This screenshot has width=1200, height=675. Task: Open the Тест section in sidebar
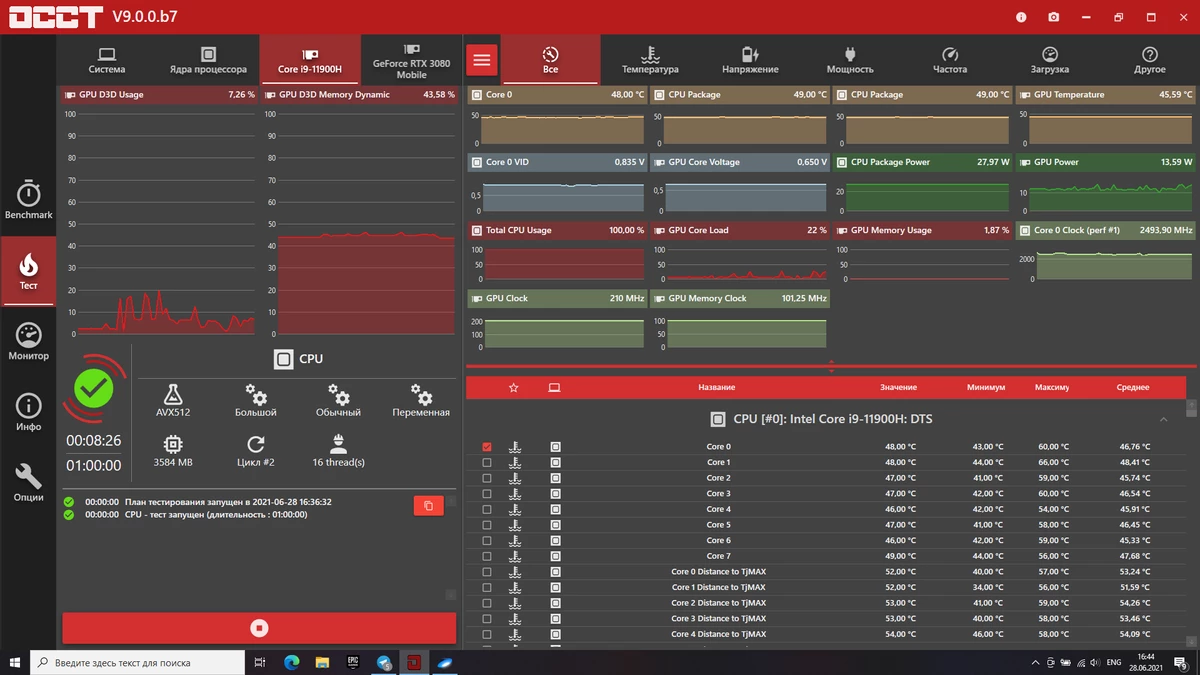(28, 271)
